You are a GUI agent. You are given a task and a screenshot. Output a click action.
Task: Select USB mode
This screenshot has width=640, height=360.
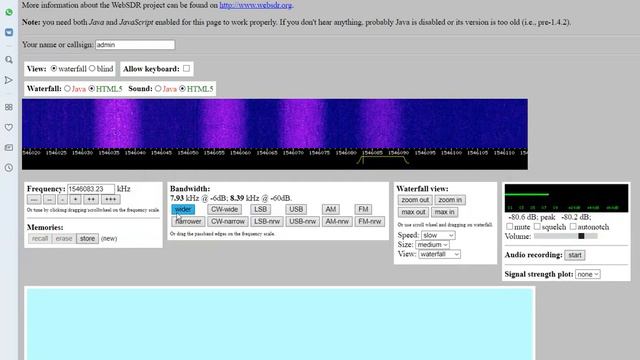(x=296, y=209)
